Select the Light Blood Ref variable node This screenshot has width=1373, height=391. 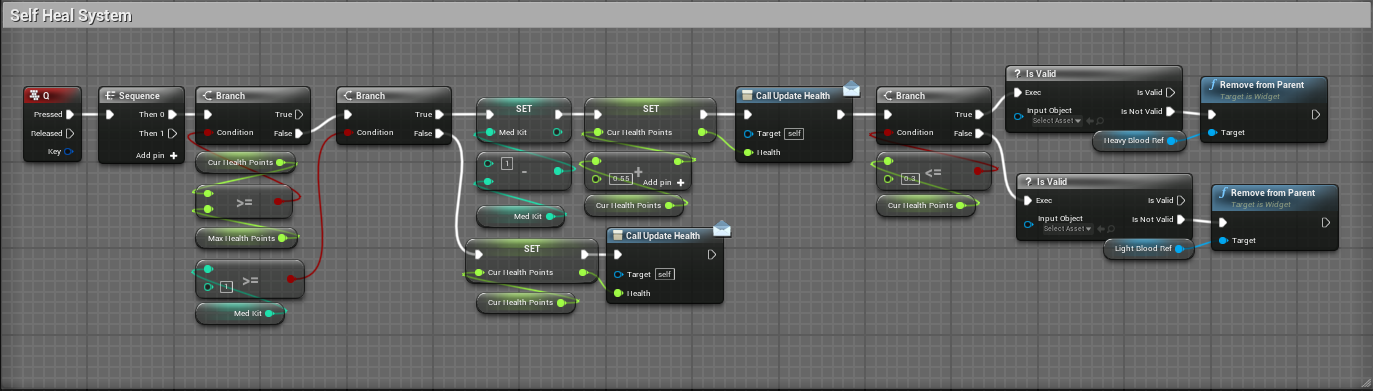click(1149, 248)
